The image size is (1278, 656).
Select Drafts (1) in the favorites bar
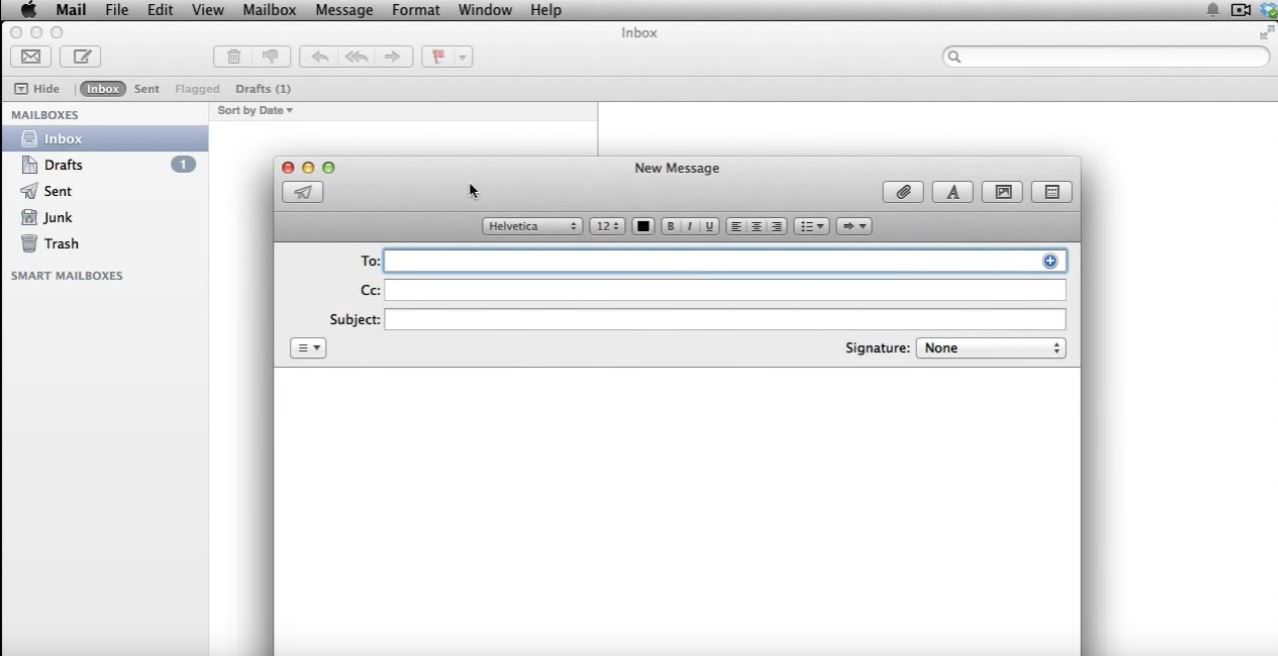coord(263,89)
